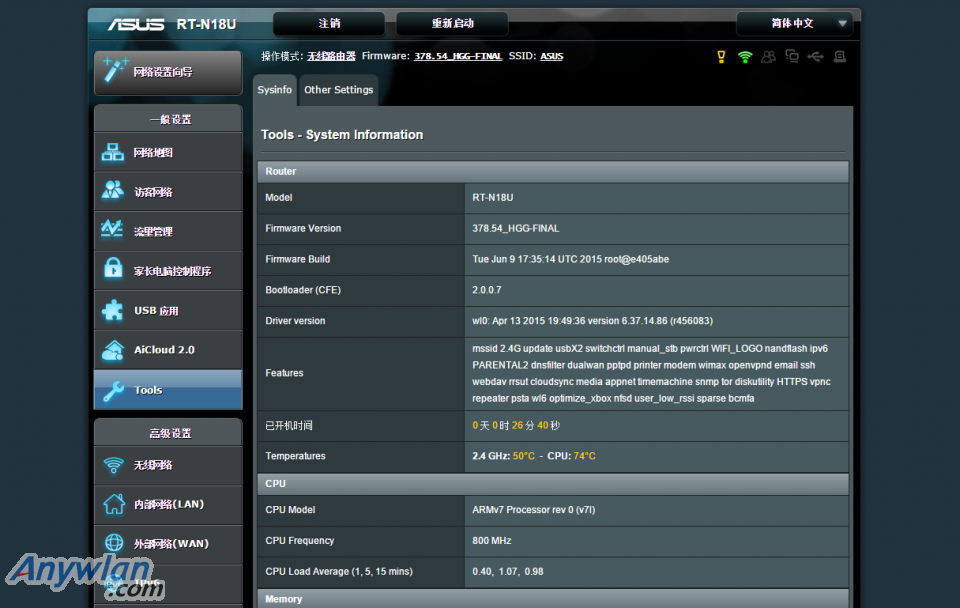
Task: Click the 注销 logout button
Action: coord(329,23)
